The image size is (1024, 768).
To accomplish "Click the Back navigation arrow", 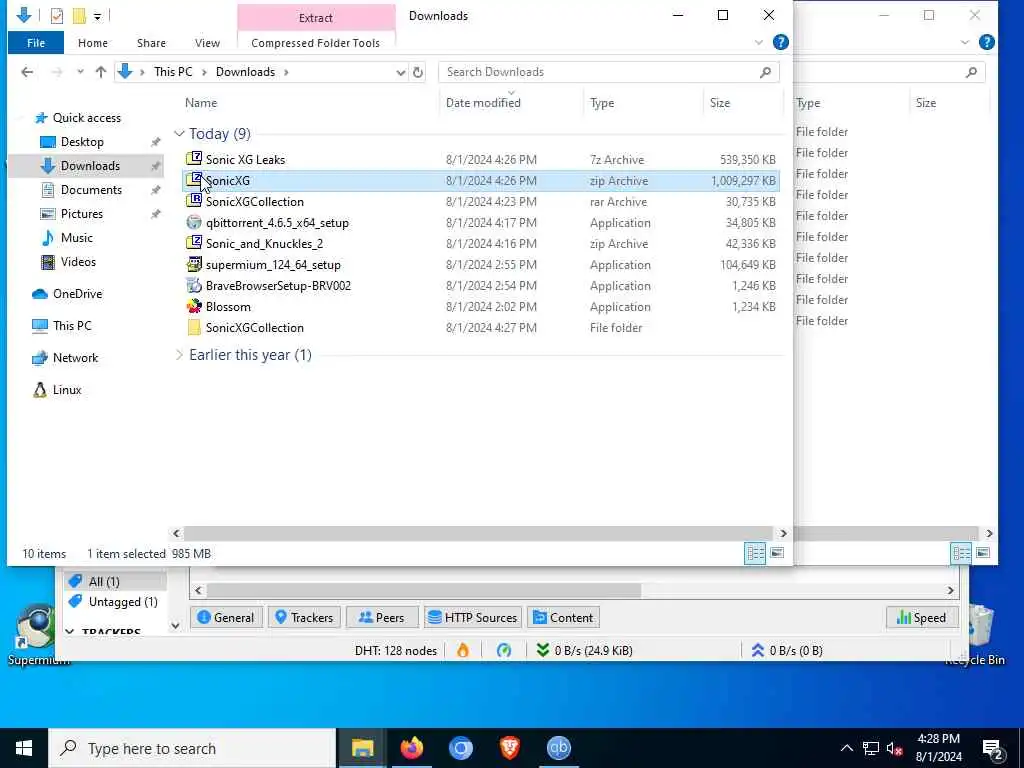I will pyautogui.click(x=27, y=72).
